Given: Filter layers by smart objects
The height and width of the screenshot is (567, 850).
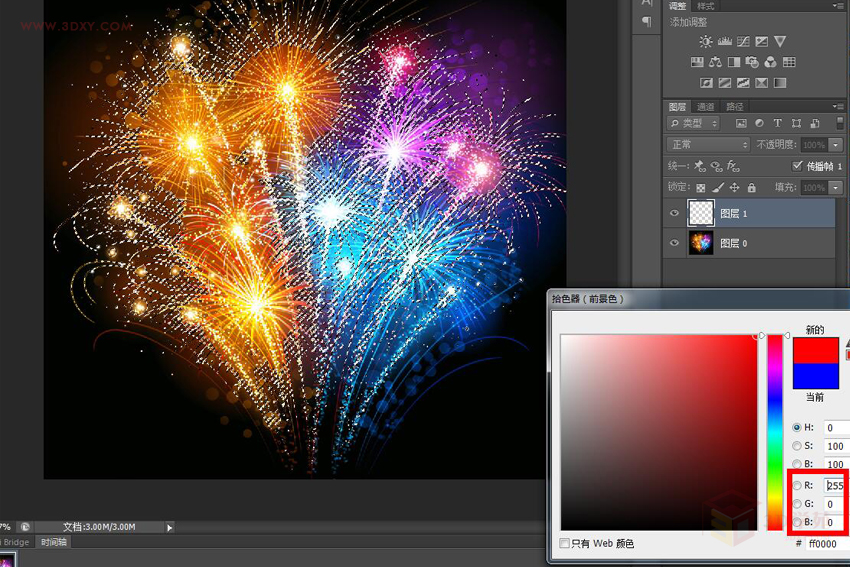Looking at the screenshot, I should [814, 124].
